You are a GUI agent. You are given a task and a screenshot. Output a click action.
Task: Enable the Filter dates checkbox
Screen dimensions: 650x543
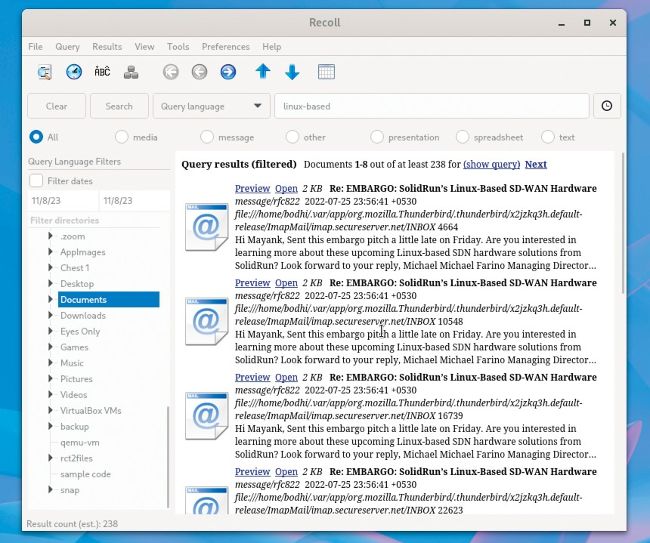point(37,181)
